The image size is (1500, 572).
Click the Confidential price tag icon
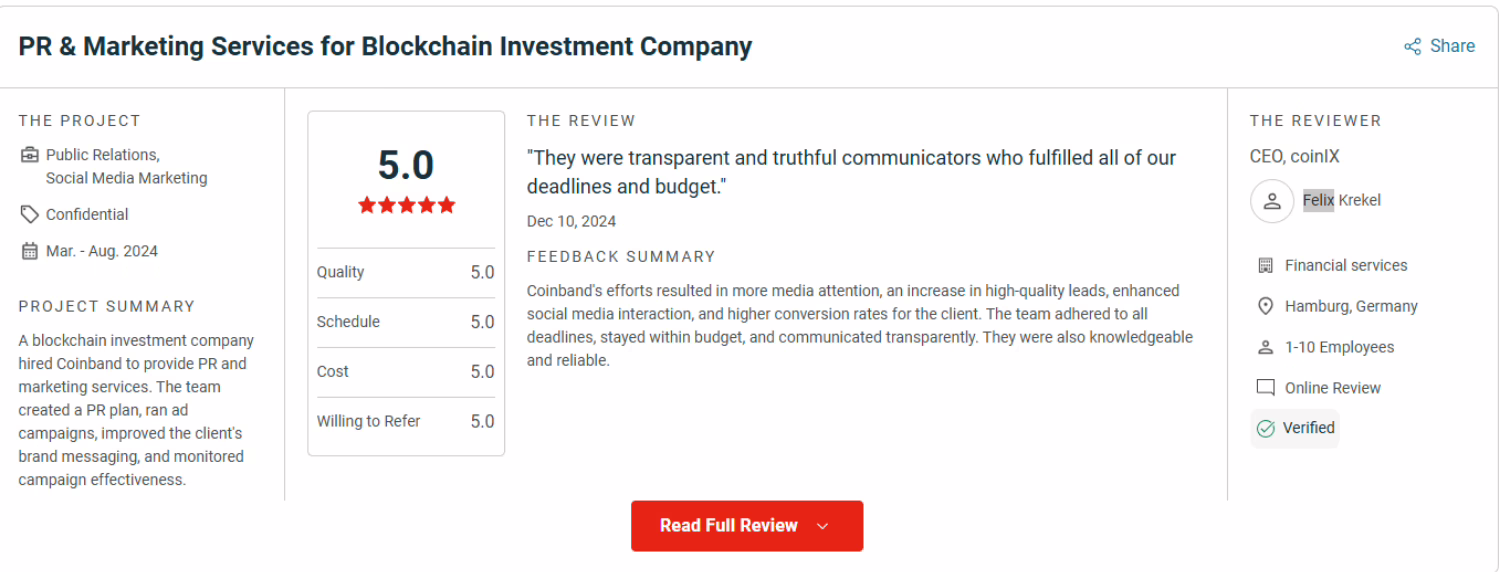pos(29,214)
